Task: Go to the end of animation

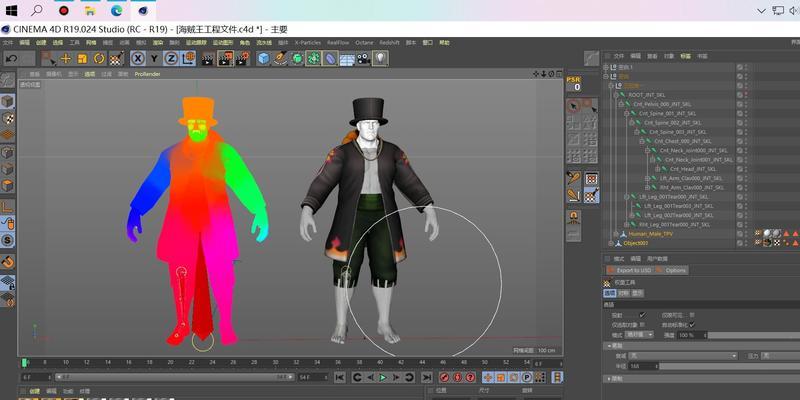Action: [427, 378]
